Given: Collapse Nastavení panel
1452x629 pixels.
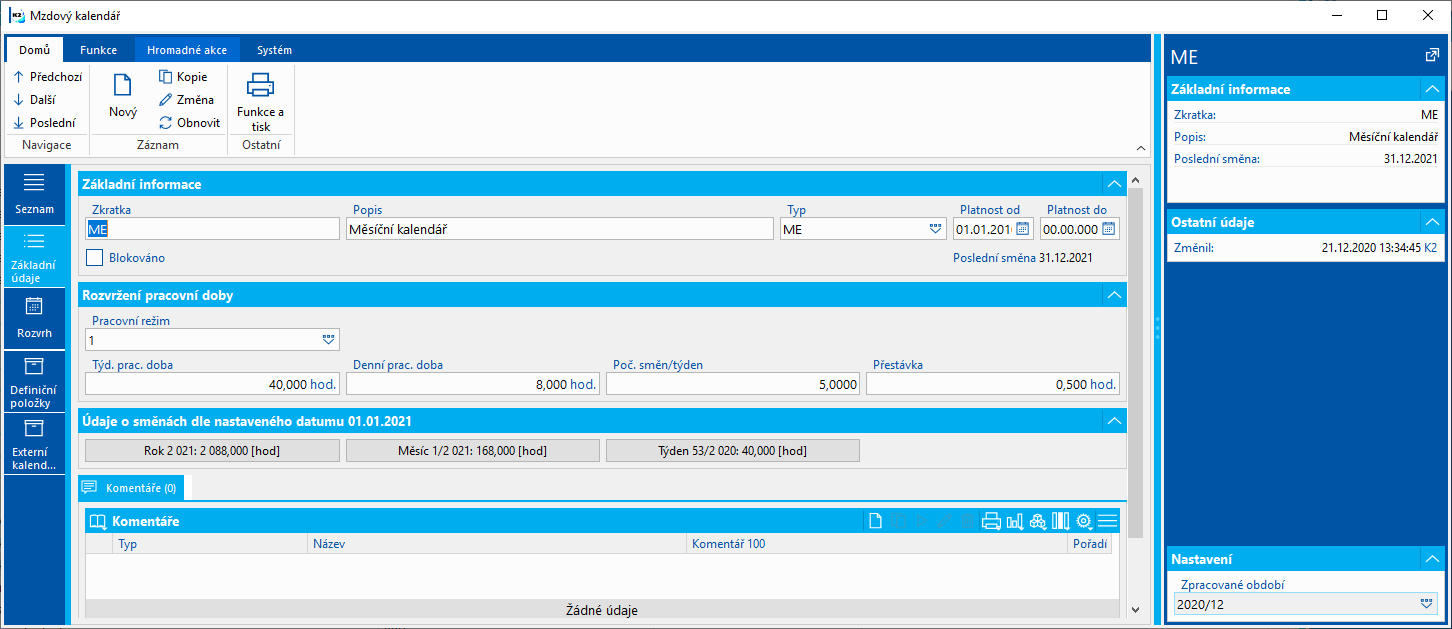Looking at the screenshot, I should pos(1432,559).
